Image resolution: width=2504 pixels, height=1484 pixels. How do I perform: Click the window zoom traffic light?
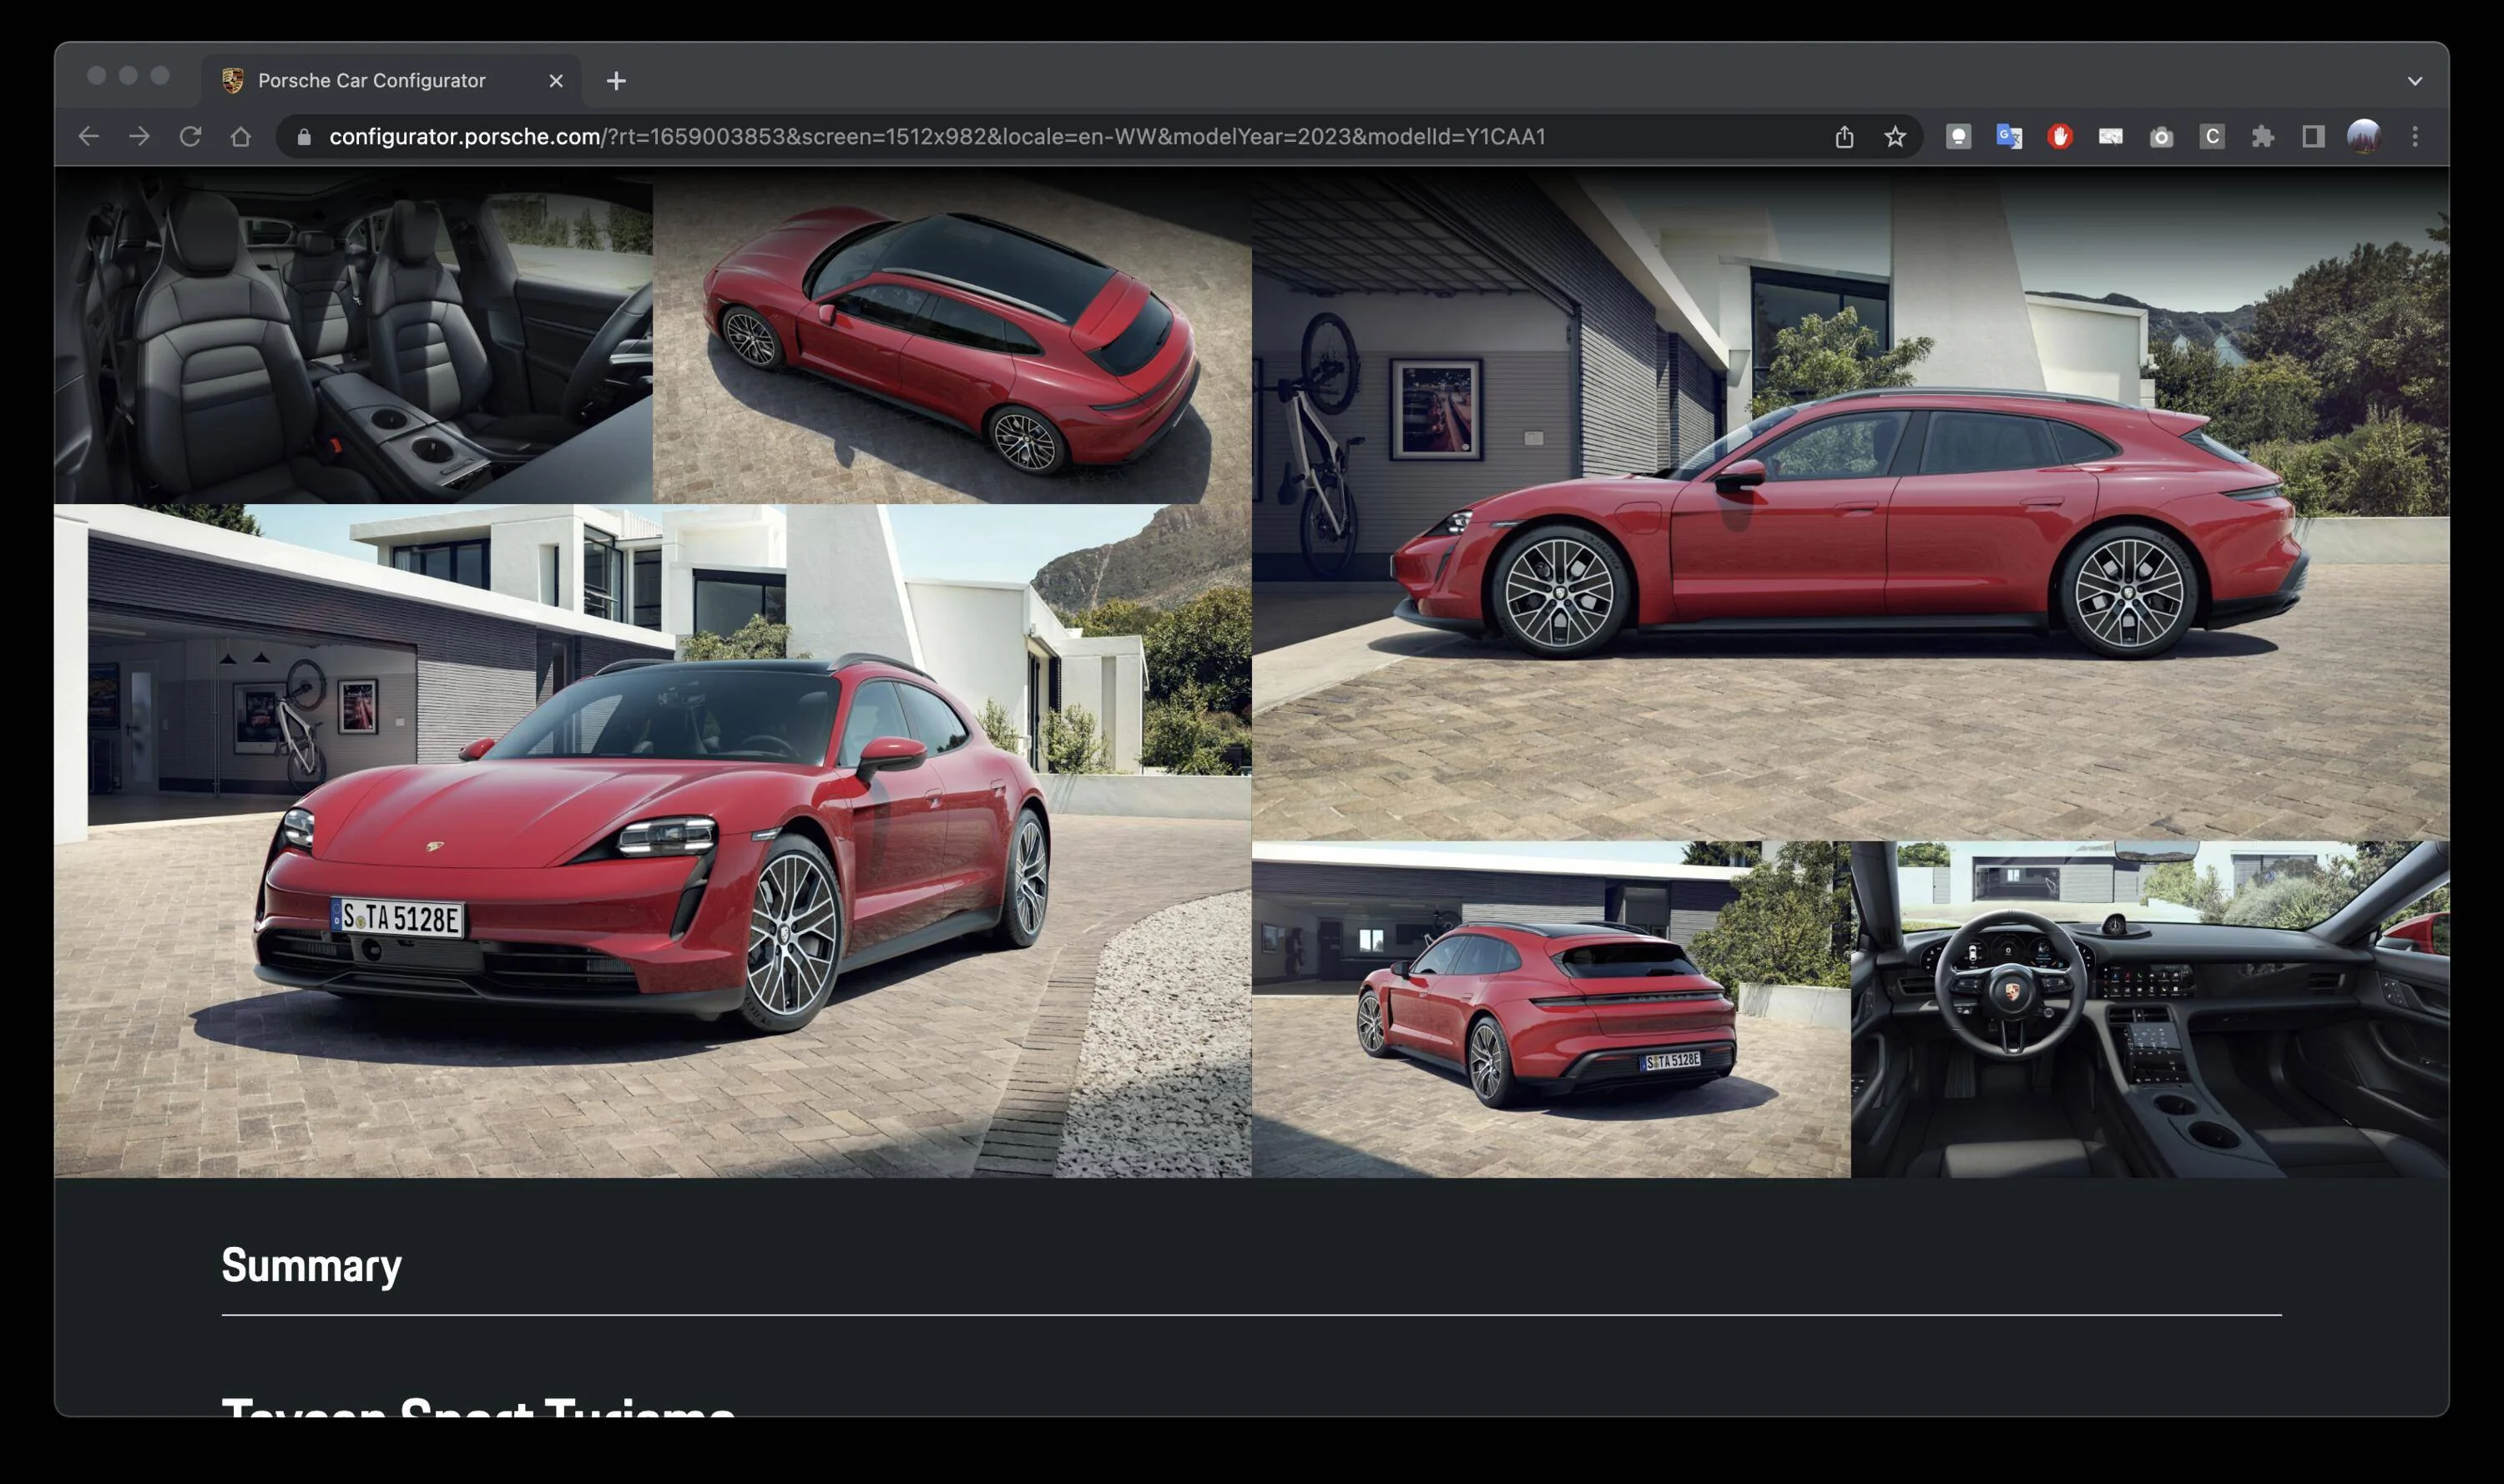pyautogui.click(x=160, y=76)
